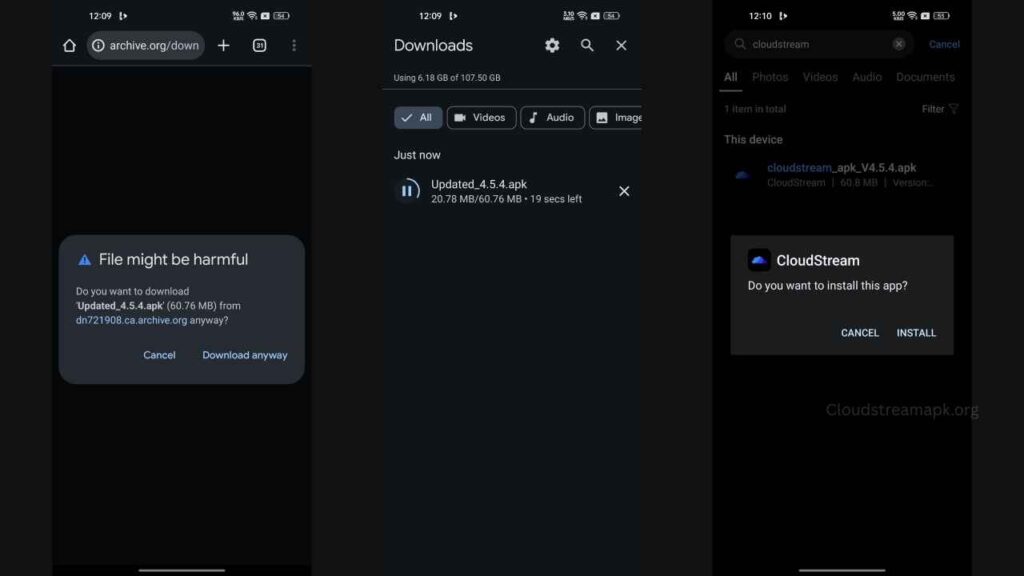Open a new tab with the plus icon
Viewport: 1024px width, 576px height.
pos(222,45)
